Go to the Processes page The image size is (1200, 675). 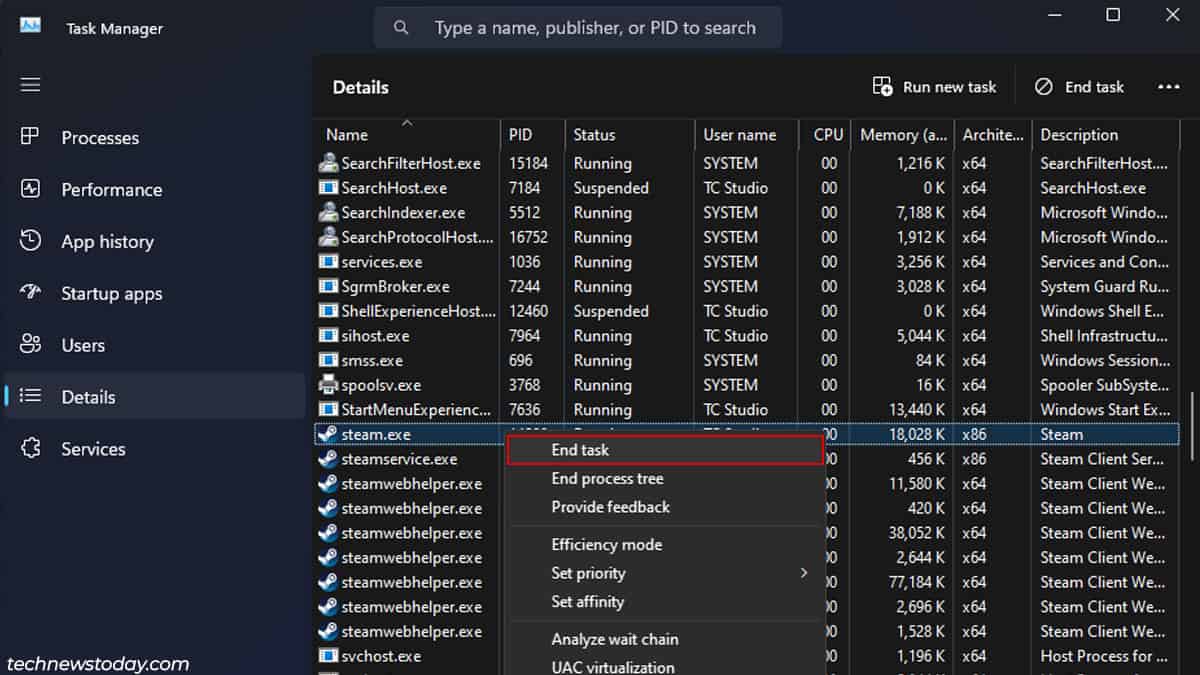(x=155, y=138)
